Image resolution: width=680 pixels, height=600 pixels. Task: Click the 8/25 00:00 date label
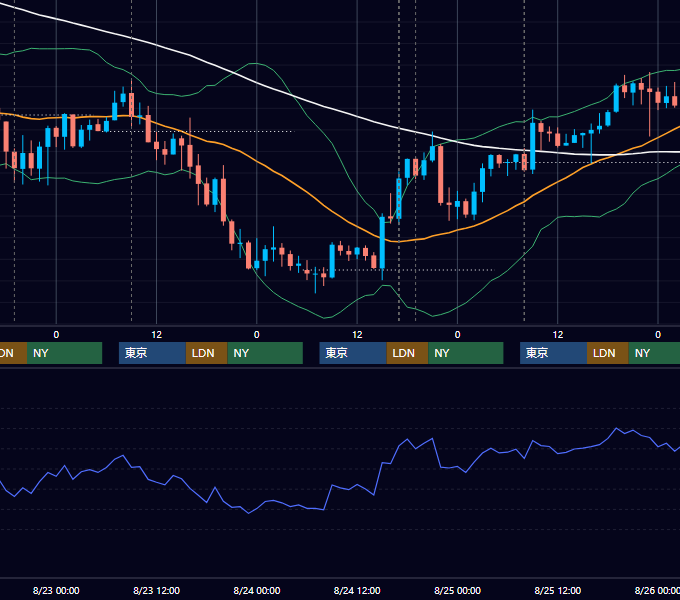458,590
